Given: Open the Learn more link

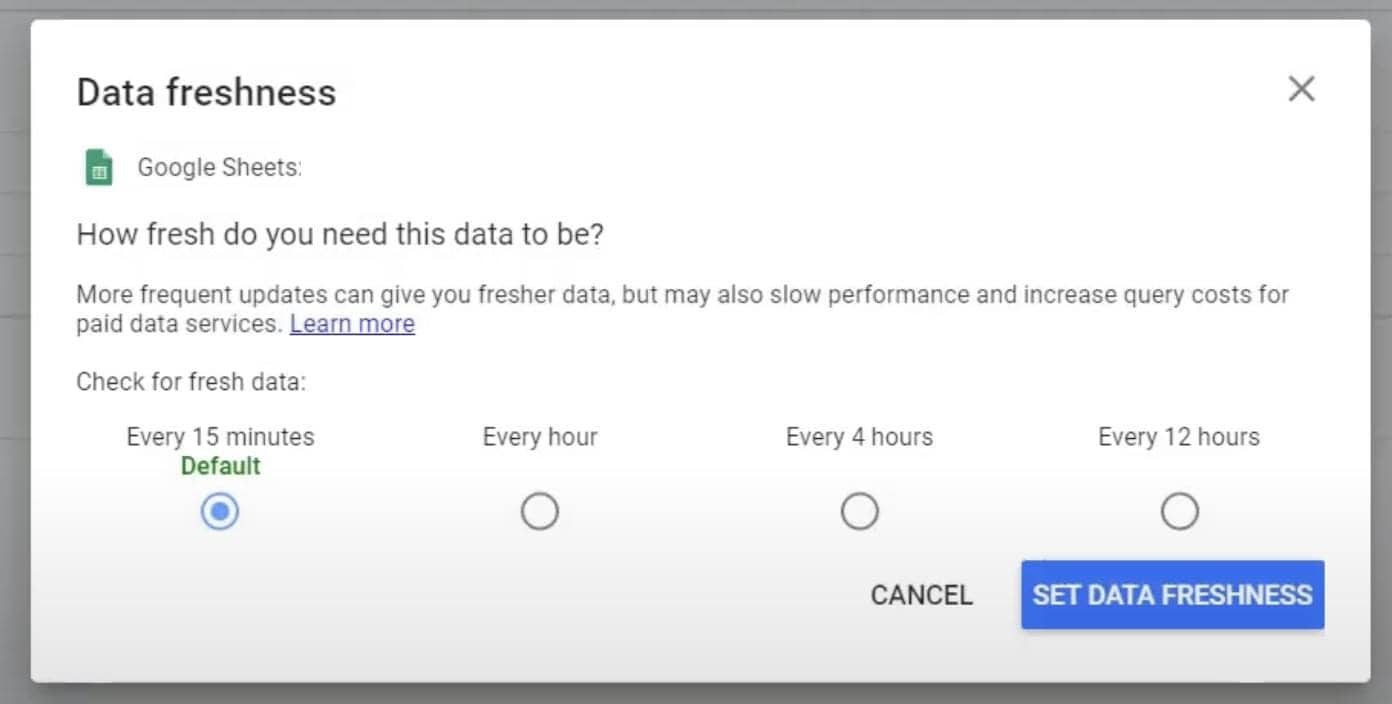Looking at the screenshot, I should pyautogui.click(x=352, y=323).
